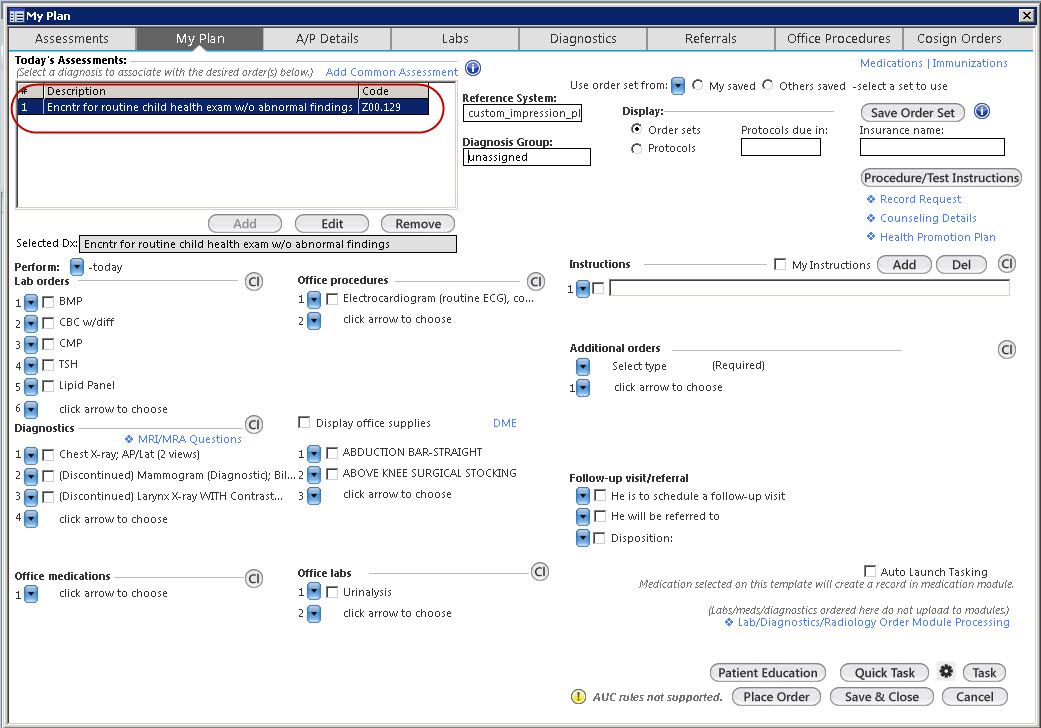Switch to the Assessments tab
1041x728 pixels.
72,38
